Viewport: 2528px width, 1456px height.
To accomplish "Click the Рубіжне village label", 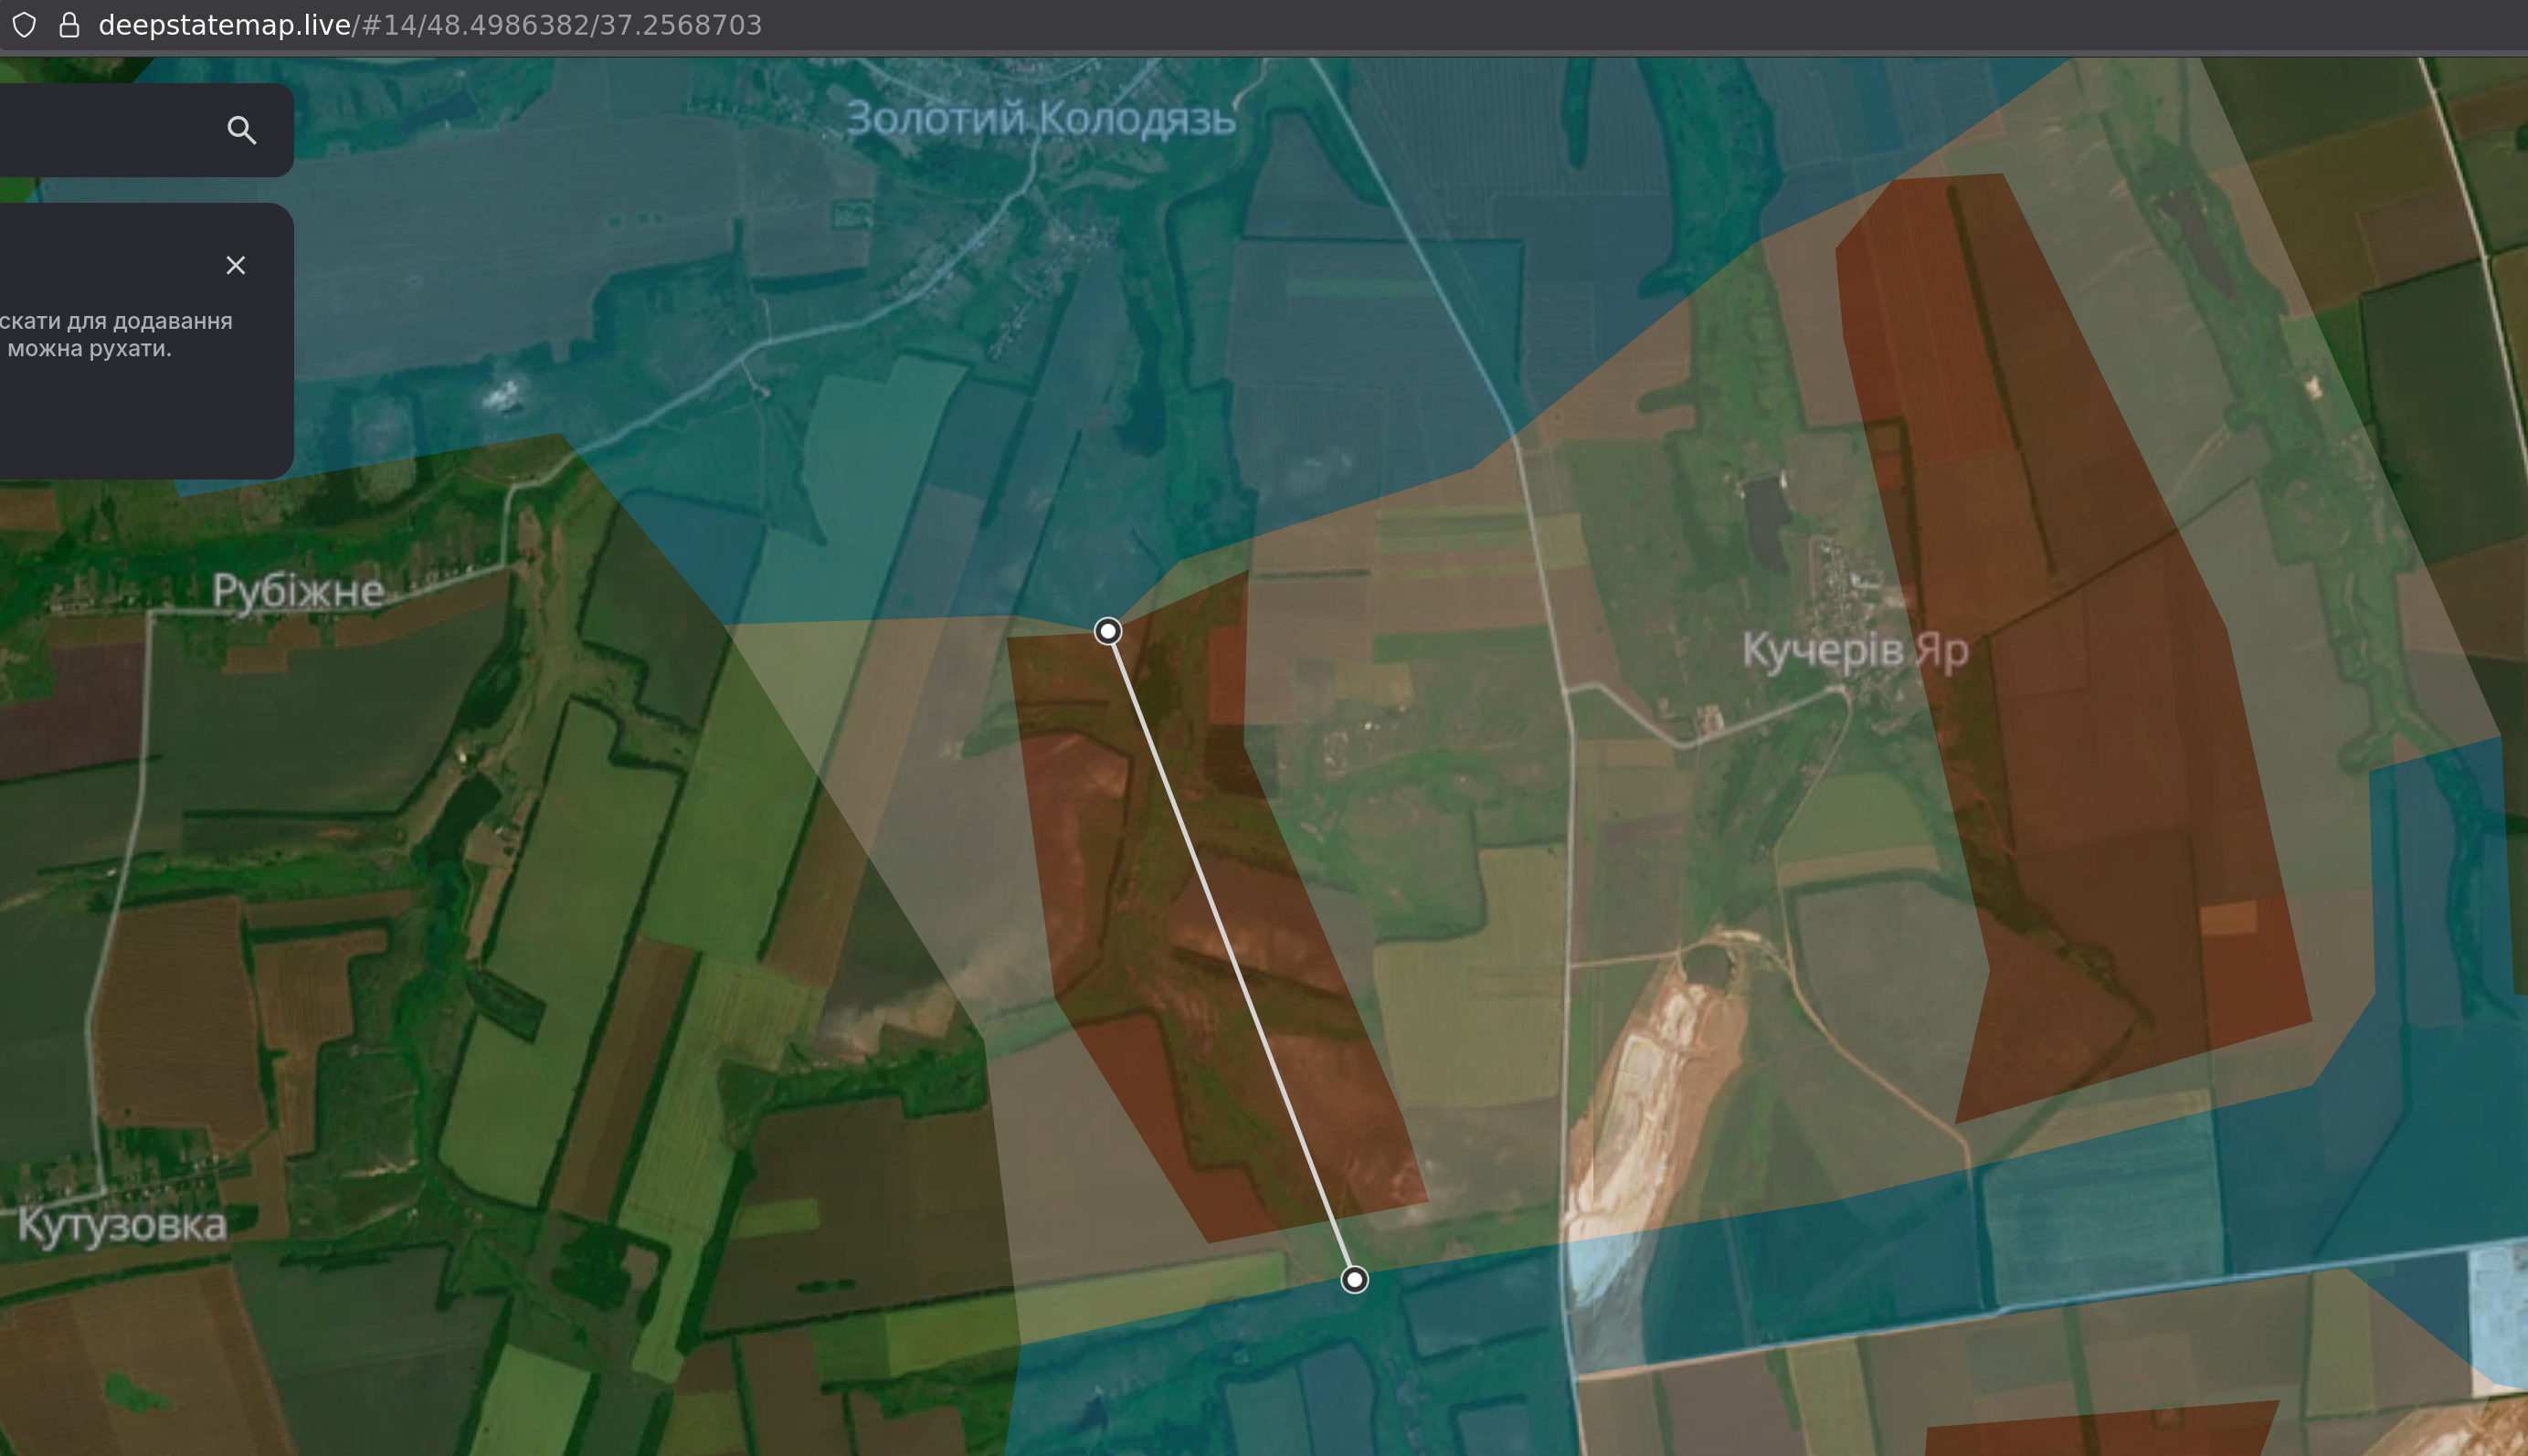I will [x=298, y=591].
